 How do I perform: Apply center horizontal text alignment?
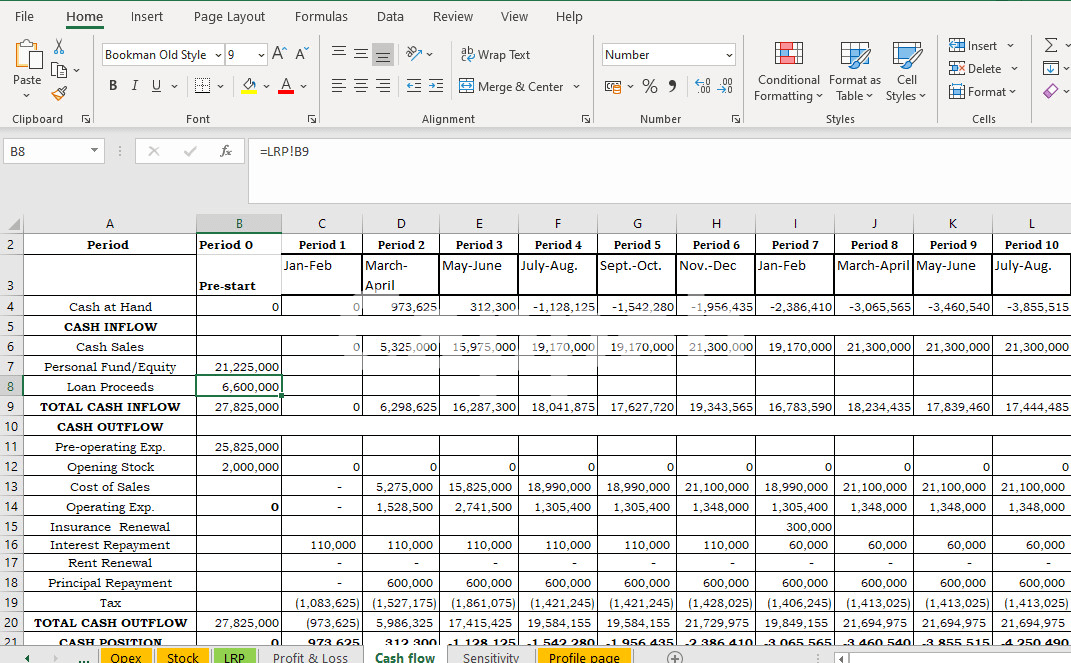361,87
